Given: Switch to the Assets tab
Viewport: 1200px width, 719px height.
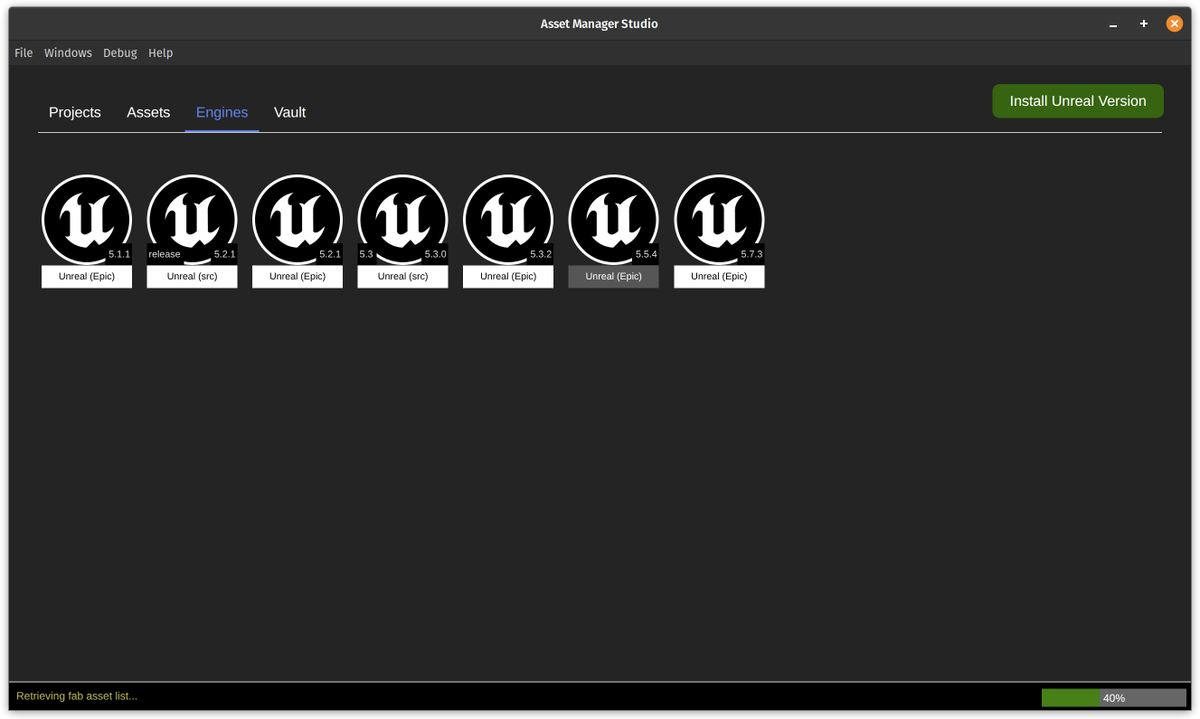Looking at the screenshot, I should click(x=148, y=113).
